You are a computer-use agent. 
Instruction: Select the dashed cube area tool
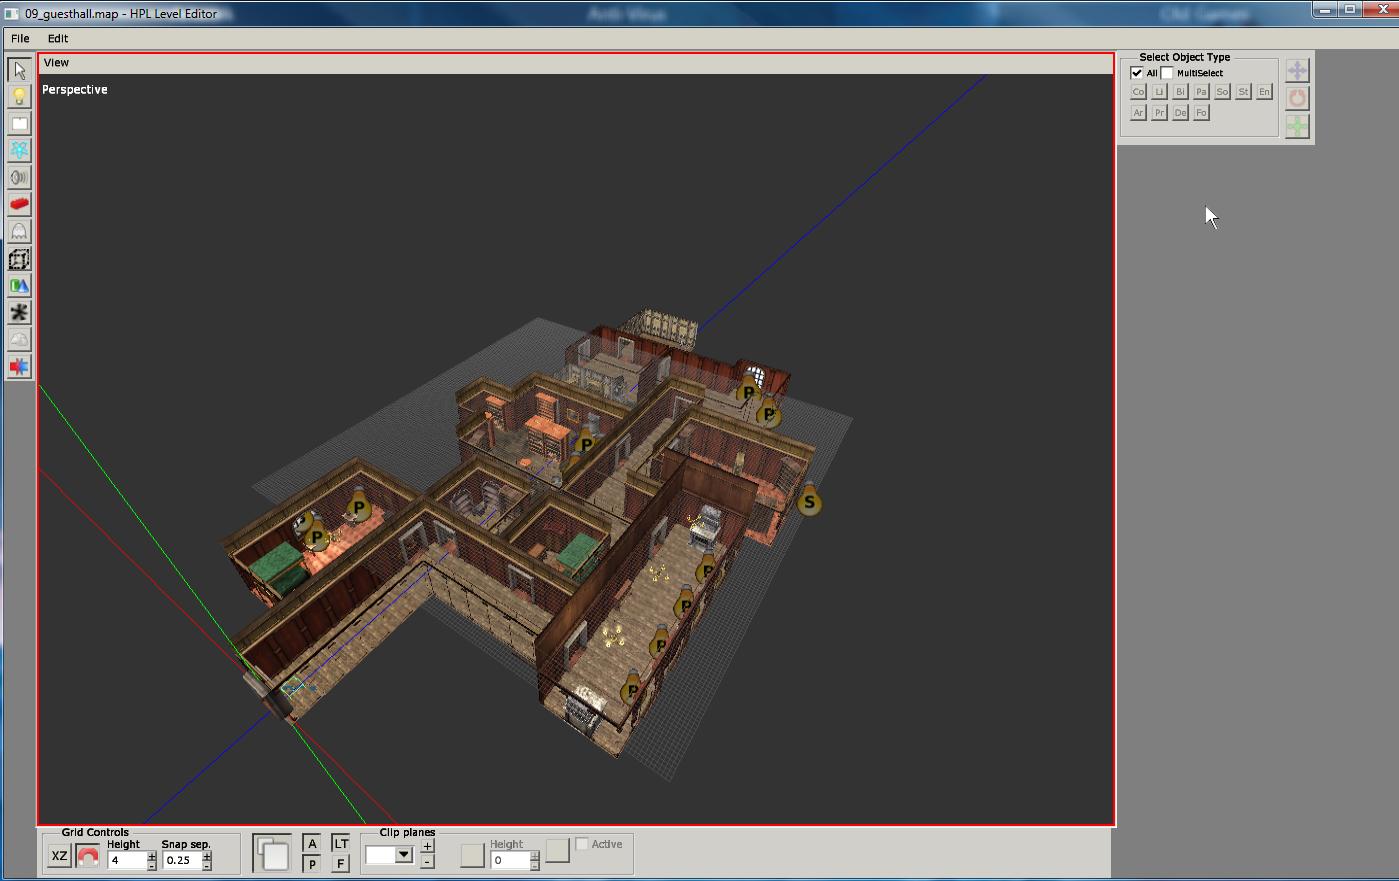pyautogui.click(x=19, y=259)
